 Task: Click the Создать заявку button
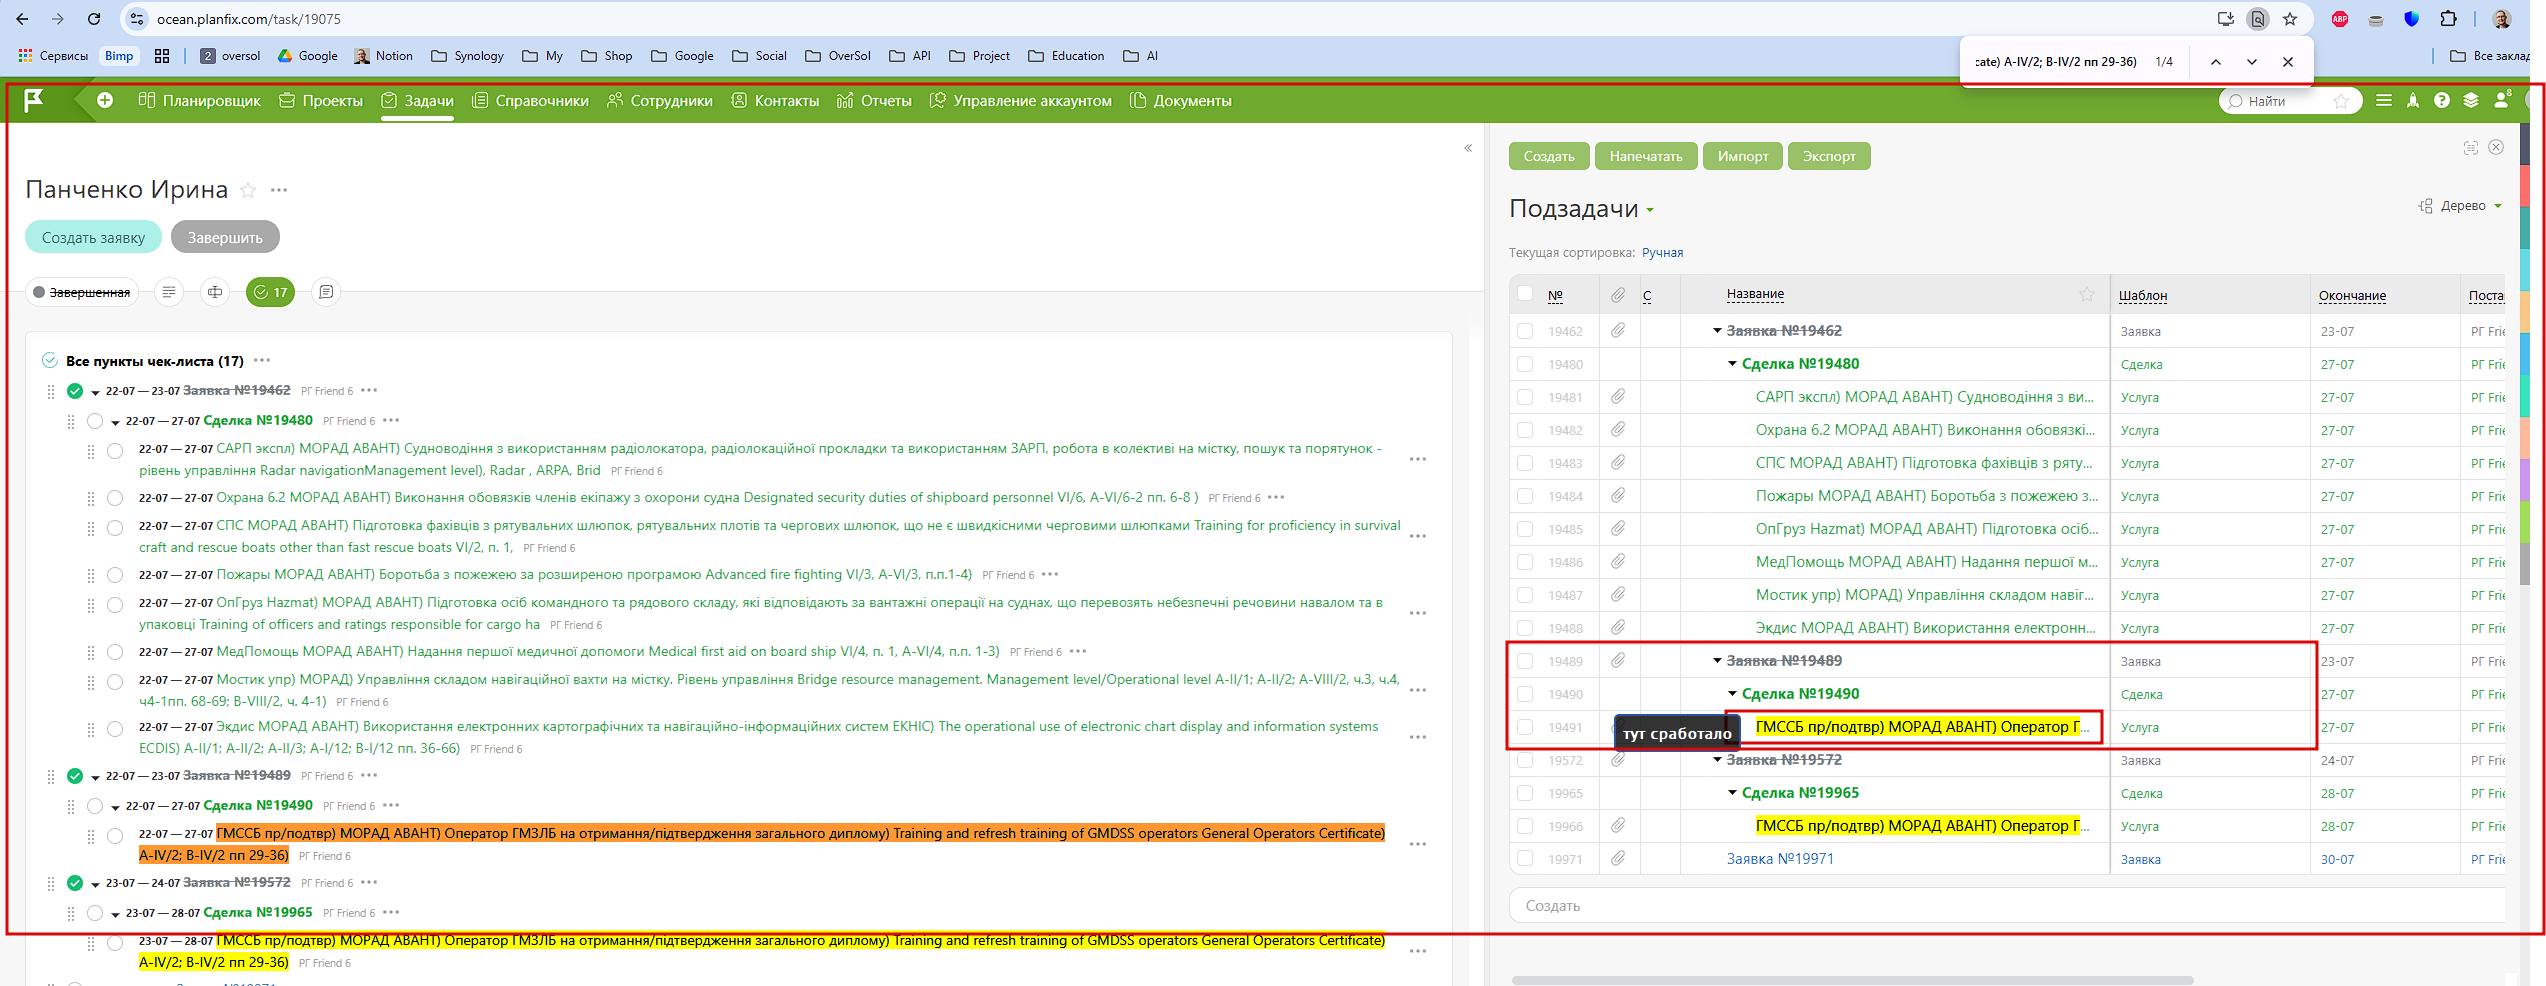click(x=93, y=237)
